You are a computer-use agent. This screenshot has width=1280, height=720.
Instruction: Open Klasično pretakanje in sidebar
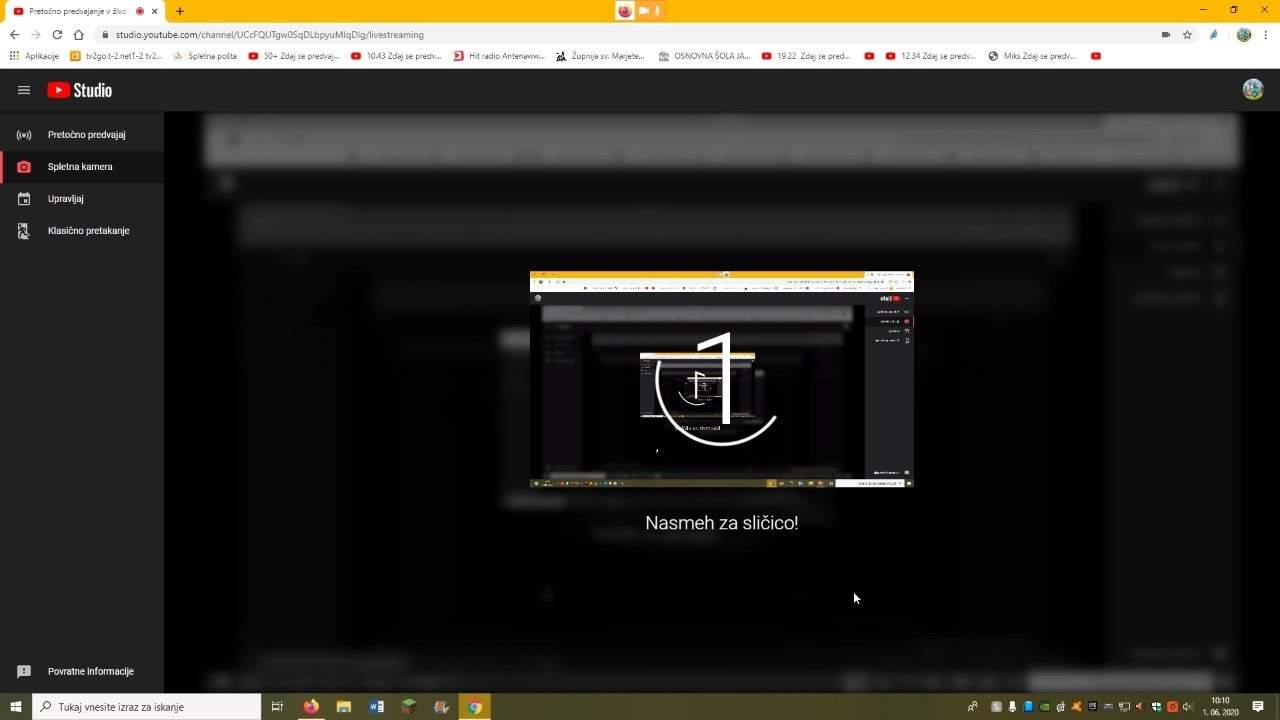click(x=82, y=231)
